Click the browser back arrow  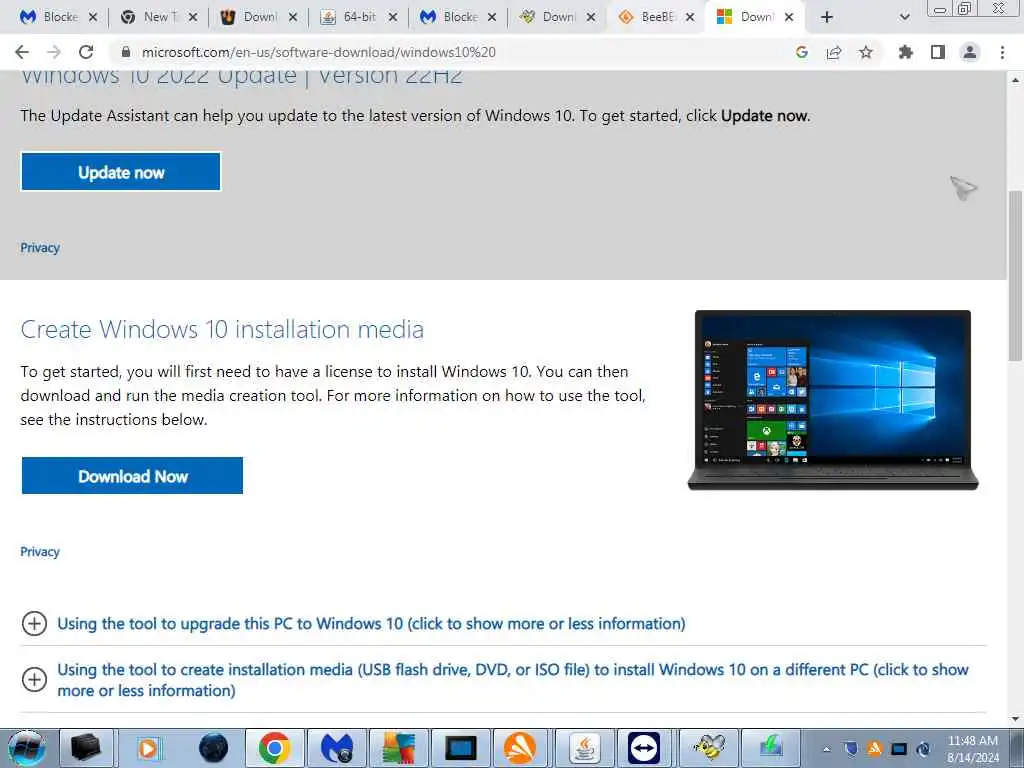coord(22,52)
